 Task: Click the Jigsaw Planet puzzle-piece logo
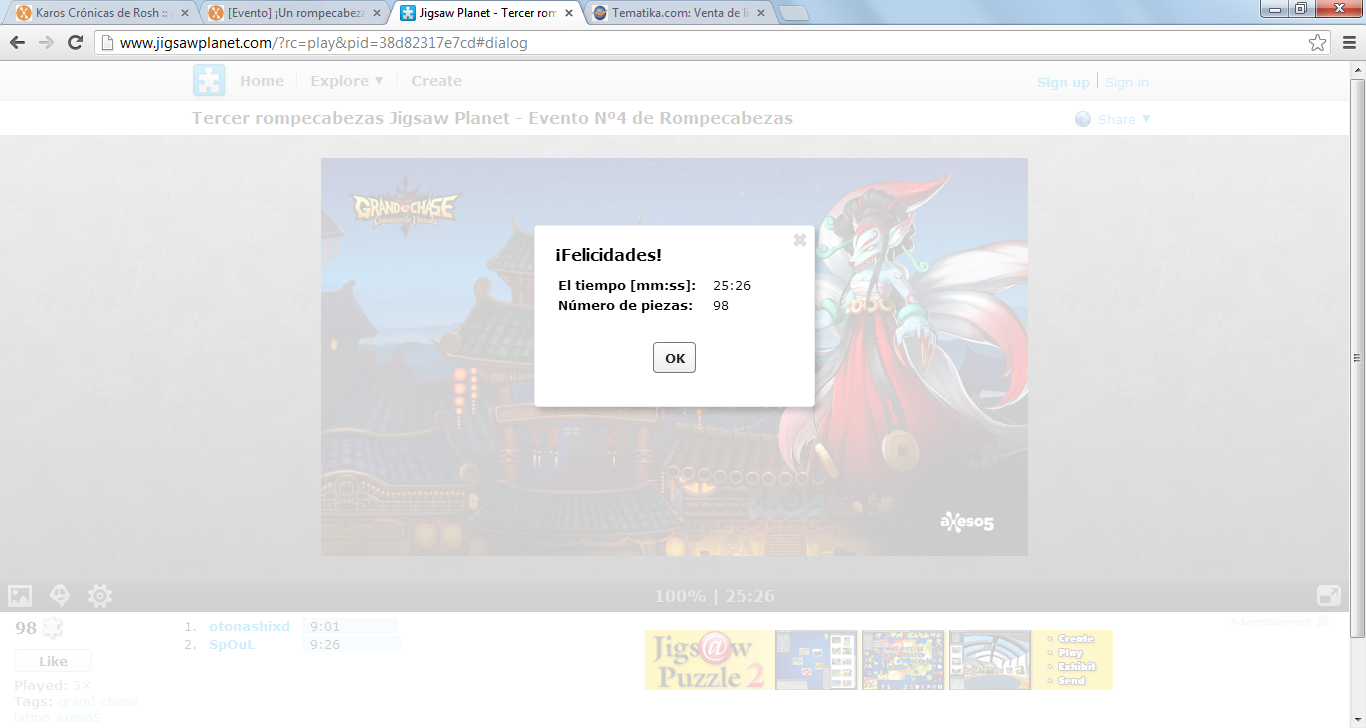click(209, 81)
